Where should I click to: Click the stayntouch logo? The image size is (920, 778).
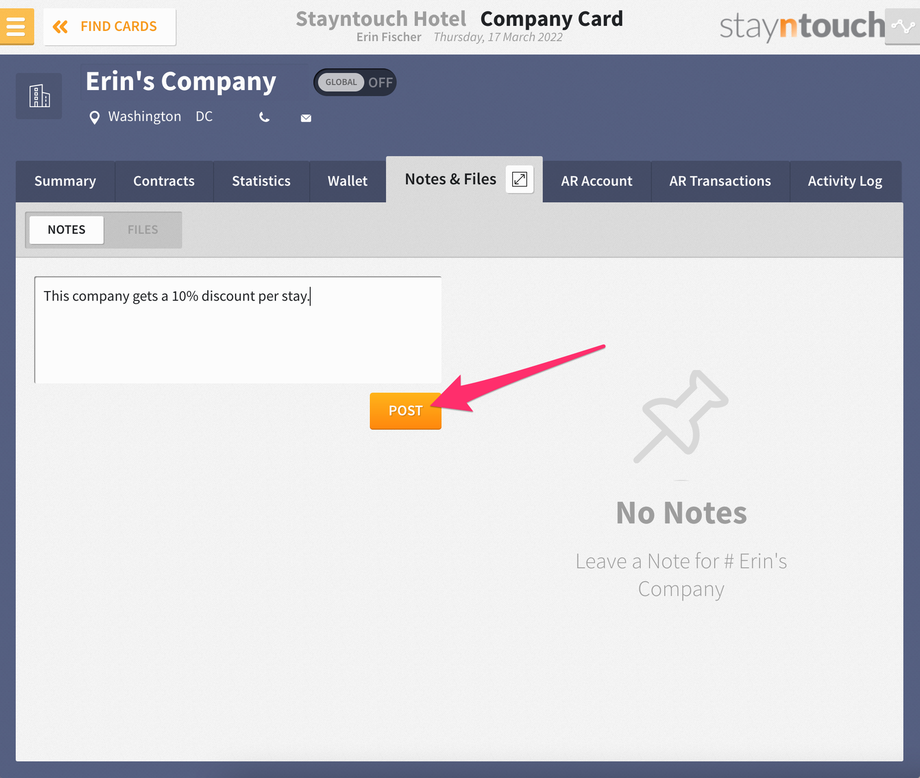coord(801,26)
